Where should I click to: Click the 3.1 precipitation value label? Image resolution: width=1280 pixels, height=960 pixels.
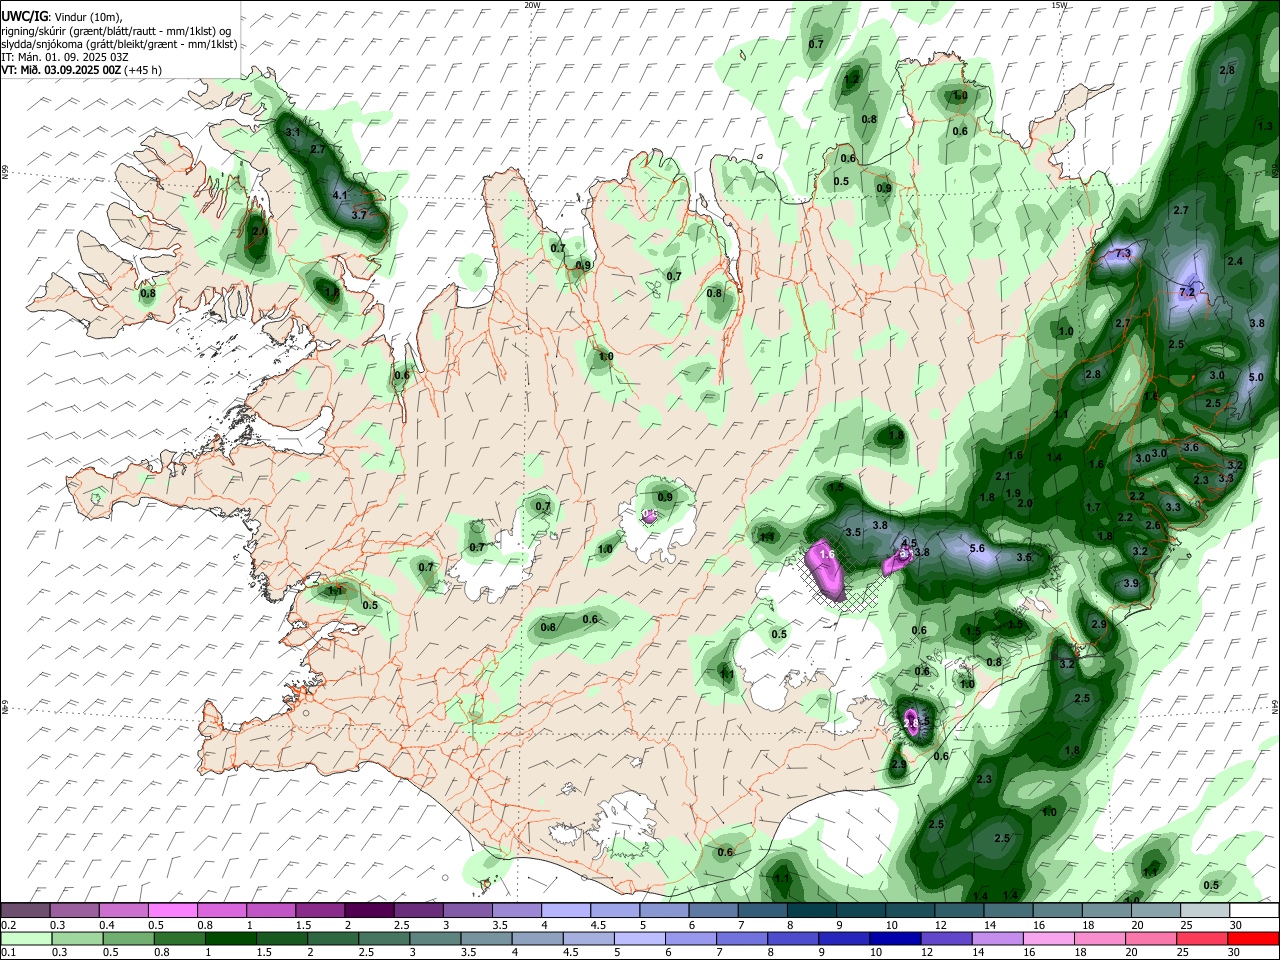(292, 133)
